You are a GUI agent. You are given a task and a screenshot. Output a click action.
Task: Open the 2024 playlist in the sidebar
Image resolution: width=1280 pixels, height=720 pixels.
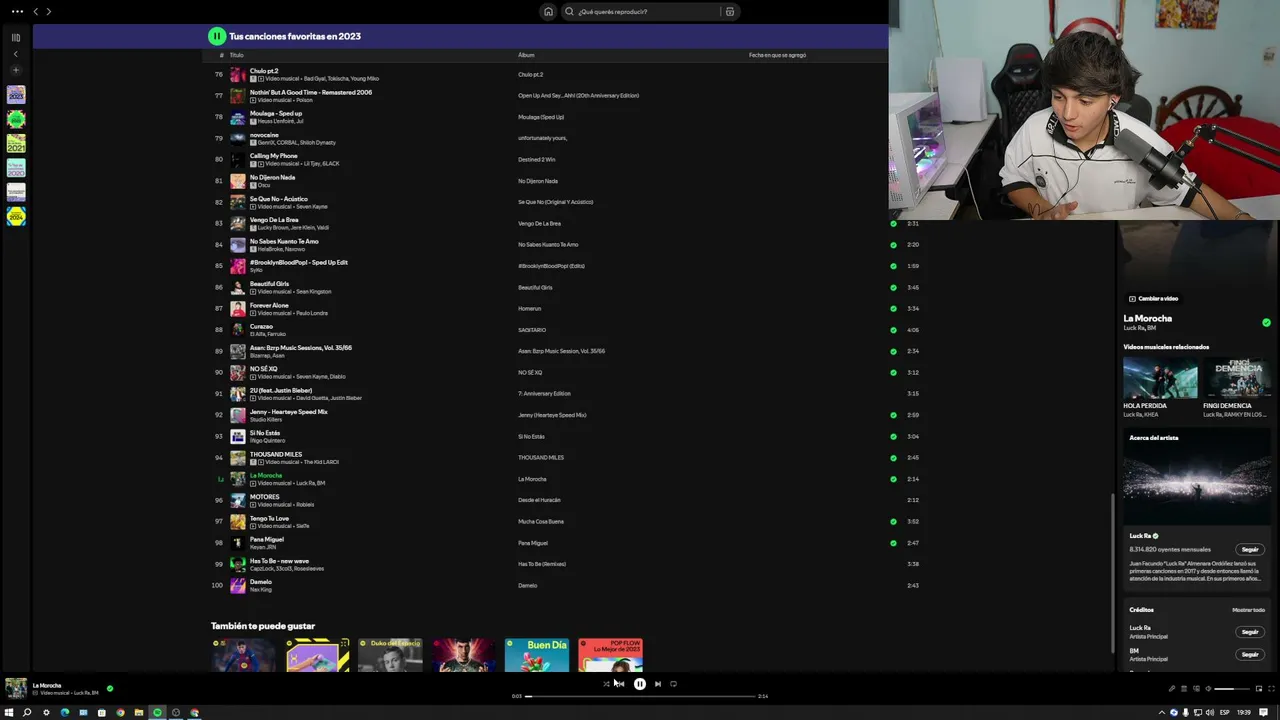(16, 217)
